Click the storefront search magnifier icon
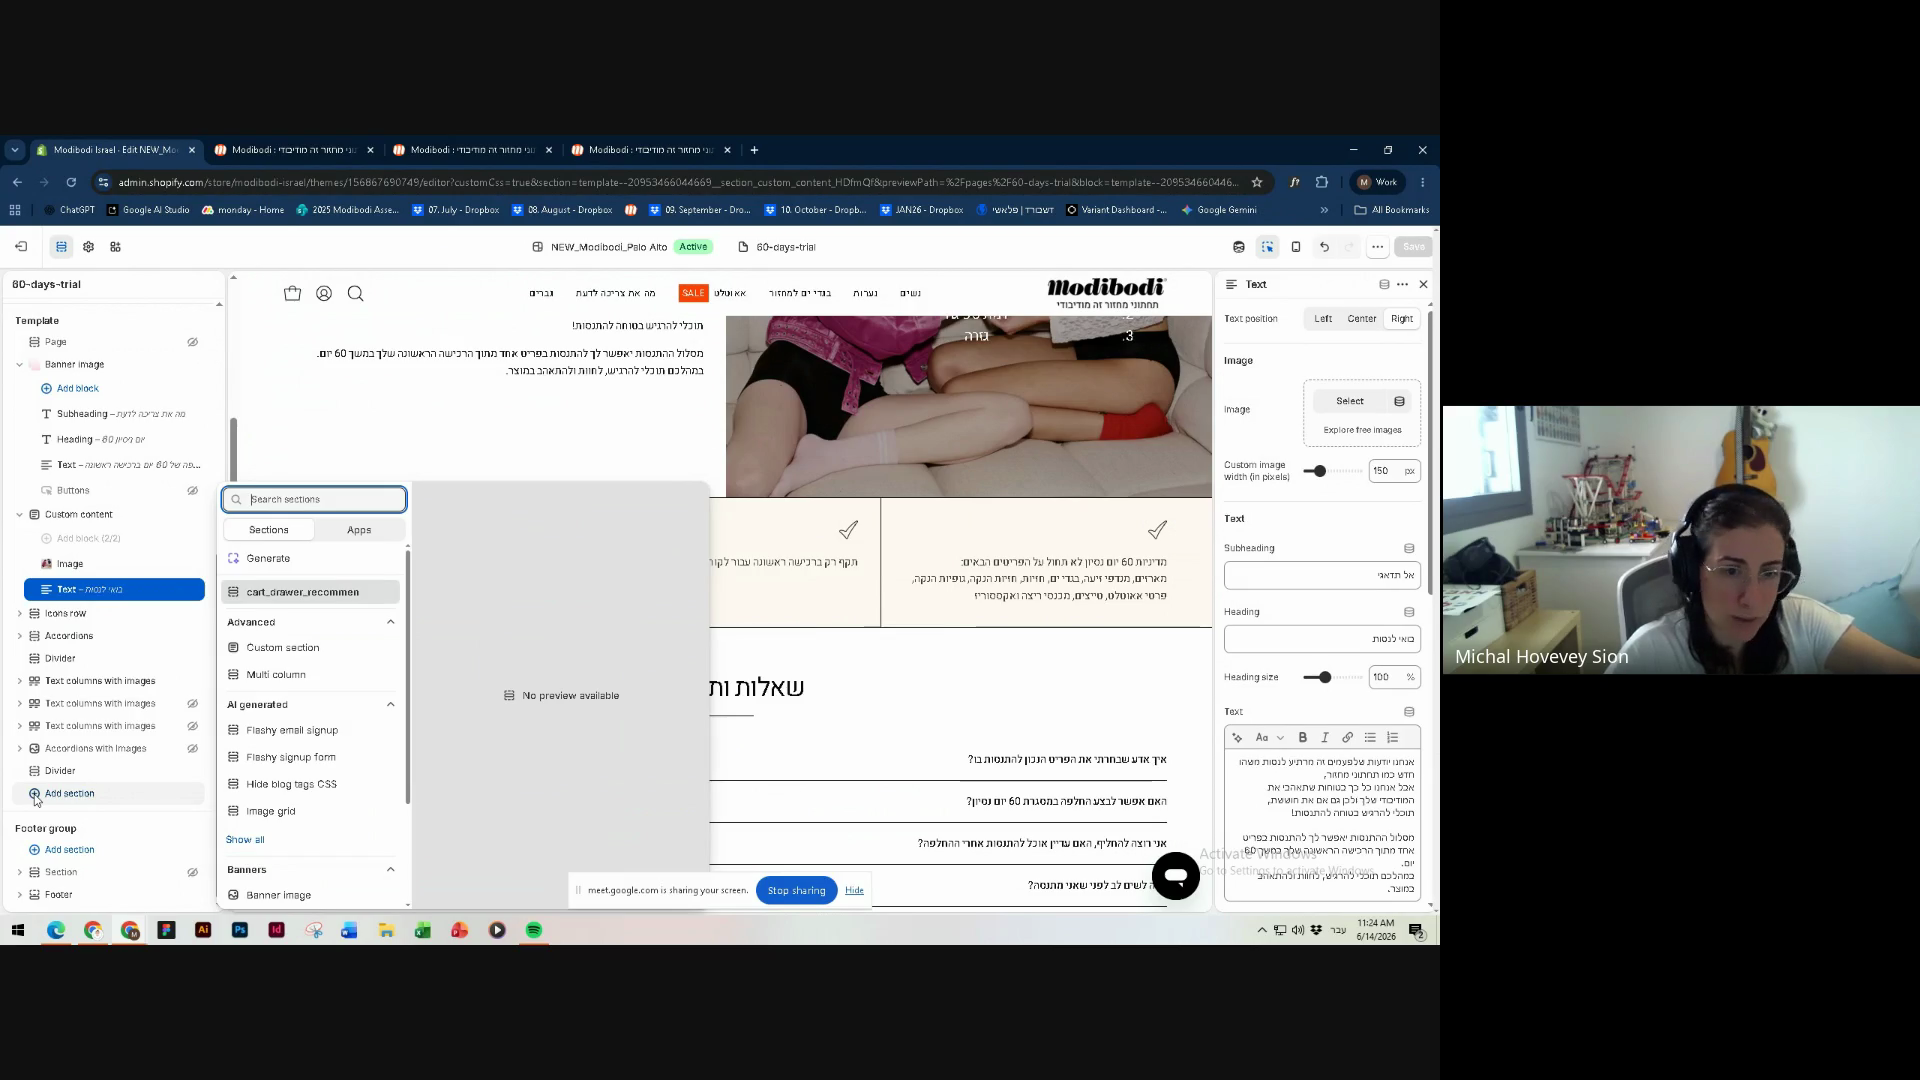The width and height of the screenshot is (1920, 1080). [355, 294]
